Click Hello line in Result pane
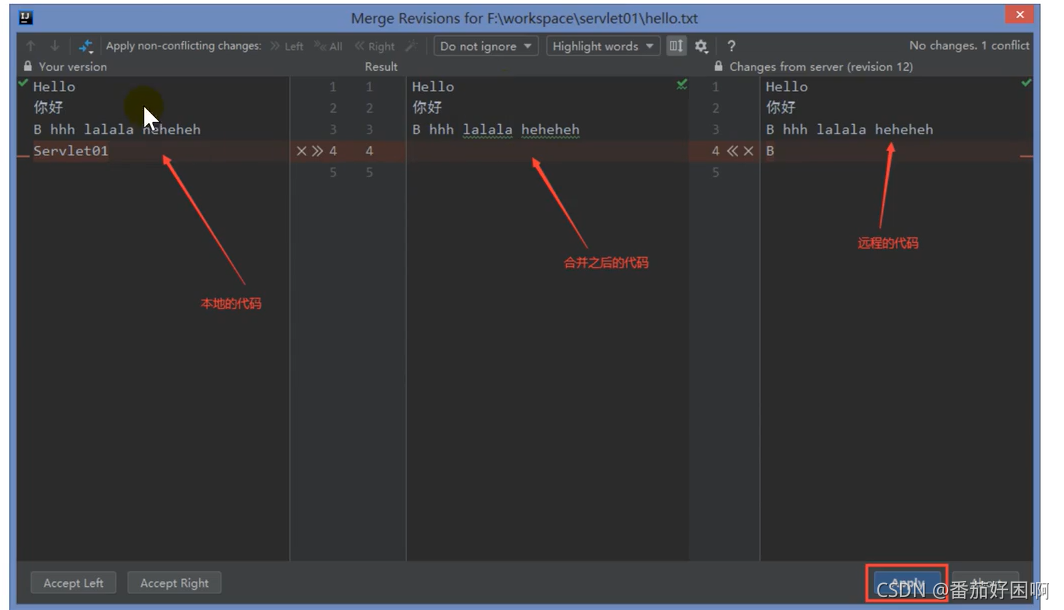1064x610 pixels. (433, 87)
